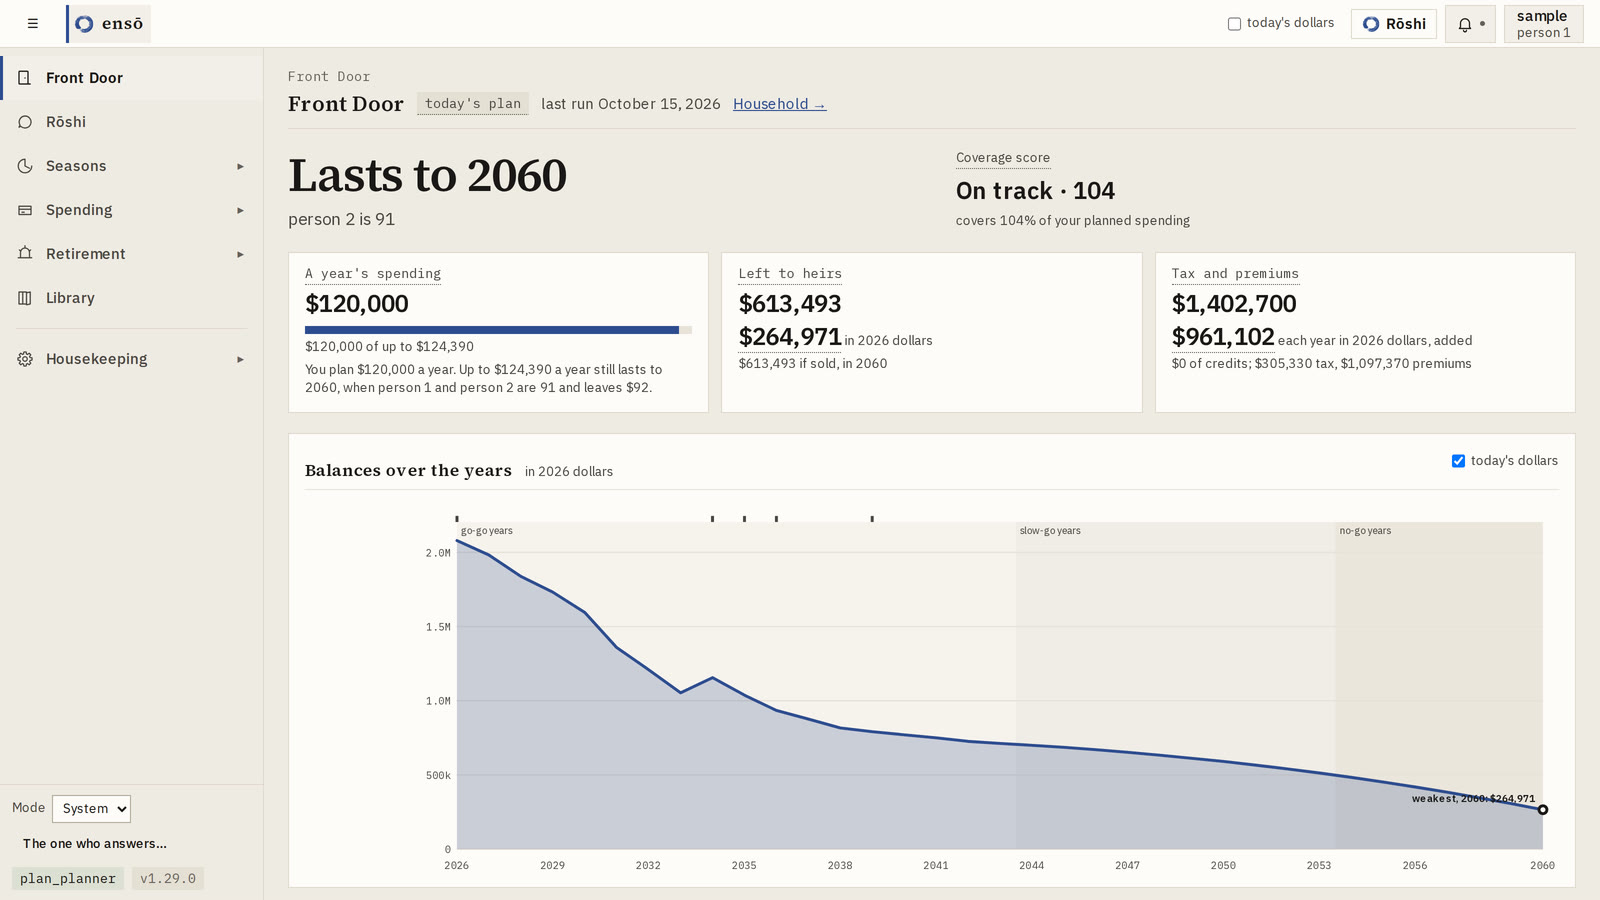The width and height of the screenshot is (1600, 900).
Task: Click the Rōshi button in header
Action: pyautogui.click(x=1394, y=24)
